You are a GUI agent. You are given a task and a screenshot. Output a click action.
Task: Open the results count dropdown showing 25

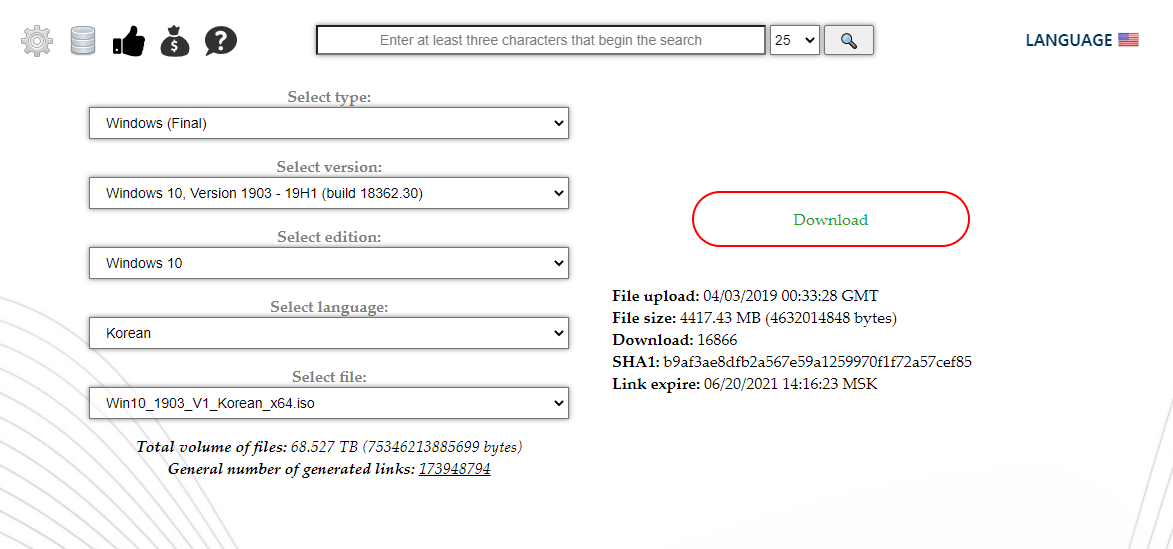click(x=795, y=40)
